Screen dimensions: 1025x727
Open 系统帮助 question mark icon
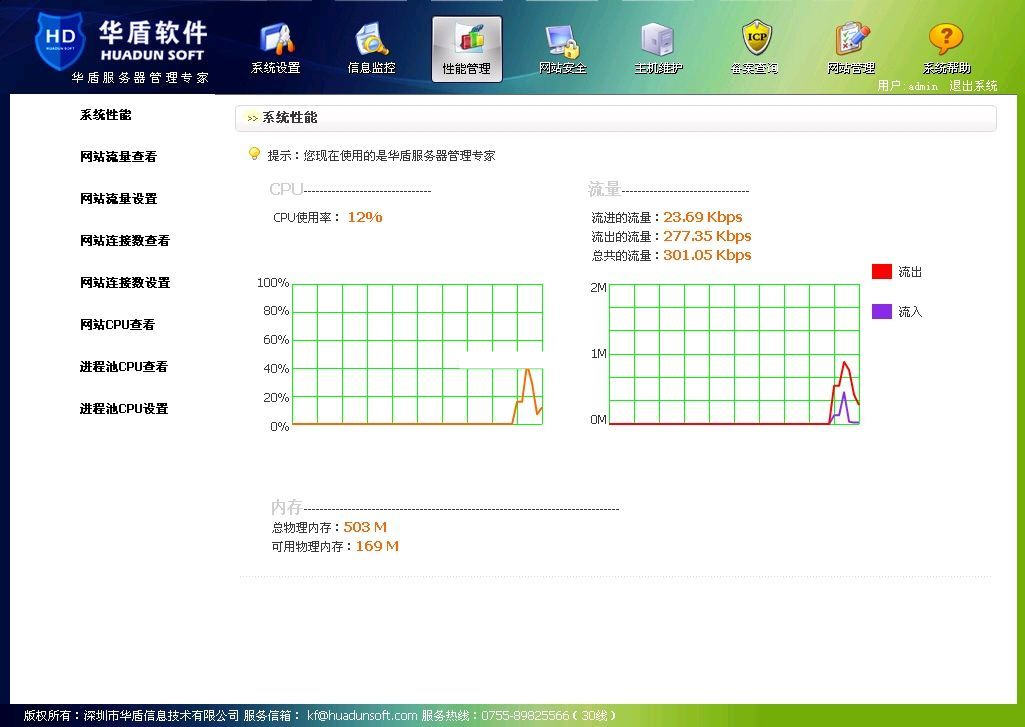coord(946,40)
